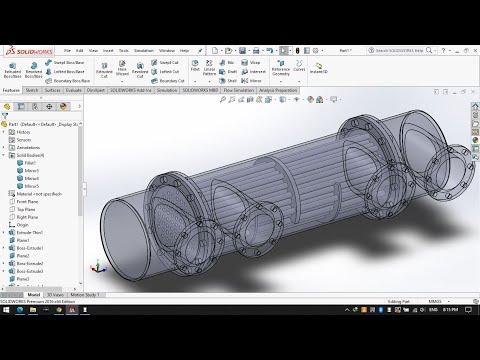The height and width of the screenshot is (360, 480).
Task: Click the filter funnel icon in tree
Action: [x=5, y=116]
